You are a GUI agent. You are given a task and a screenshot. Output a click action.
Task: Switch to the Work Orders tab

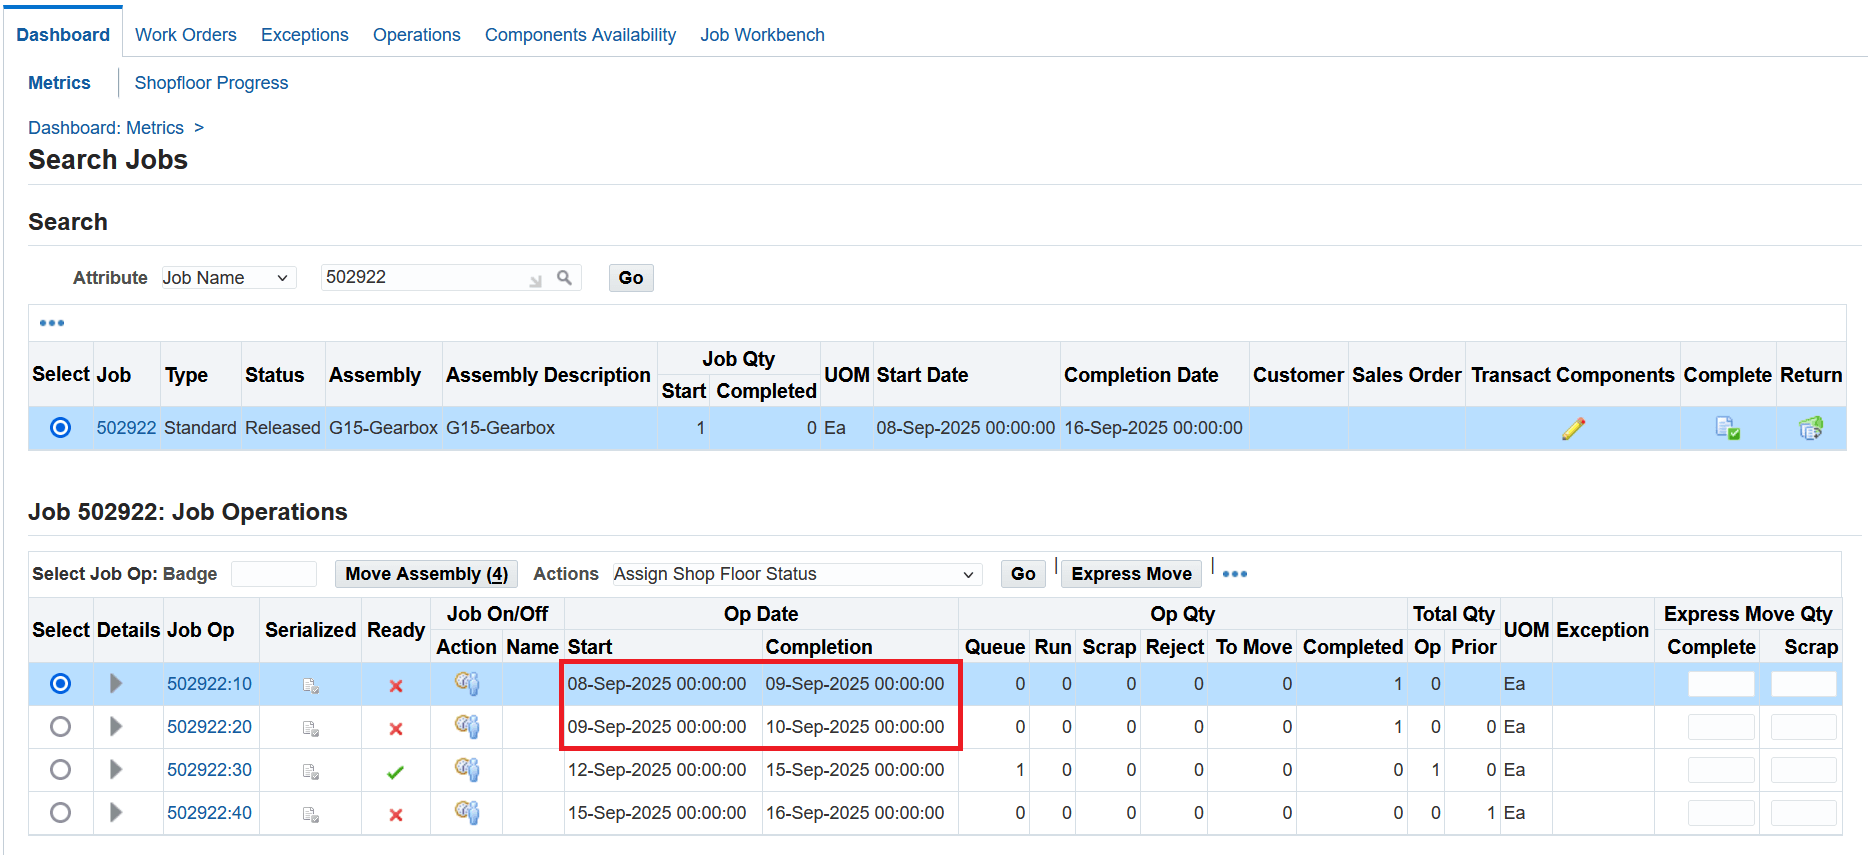tap(186, 35)
